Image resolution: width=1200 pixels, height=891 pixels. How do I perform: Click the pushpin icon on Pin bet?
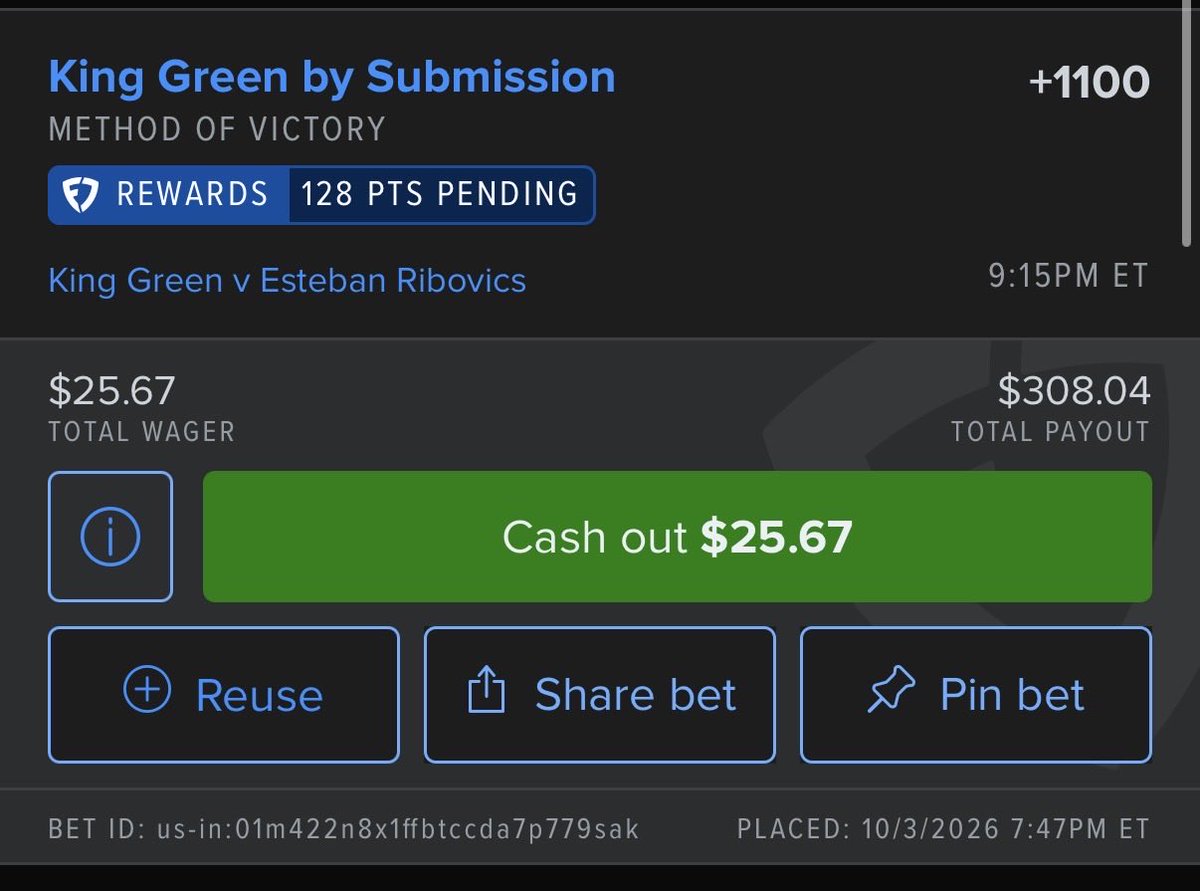pyautogui.click(x=892, y=692)
